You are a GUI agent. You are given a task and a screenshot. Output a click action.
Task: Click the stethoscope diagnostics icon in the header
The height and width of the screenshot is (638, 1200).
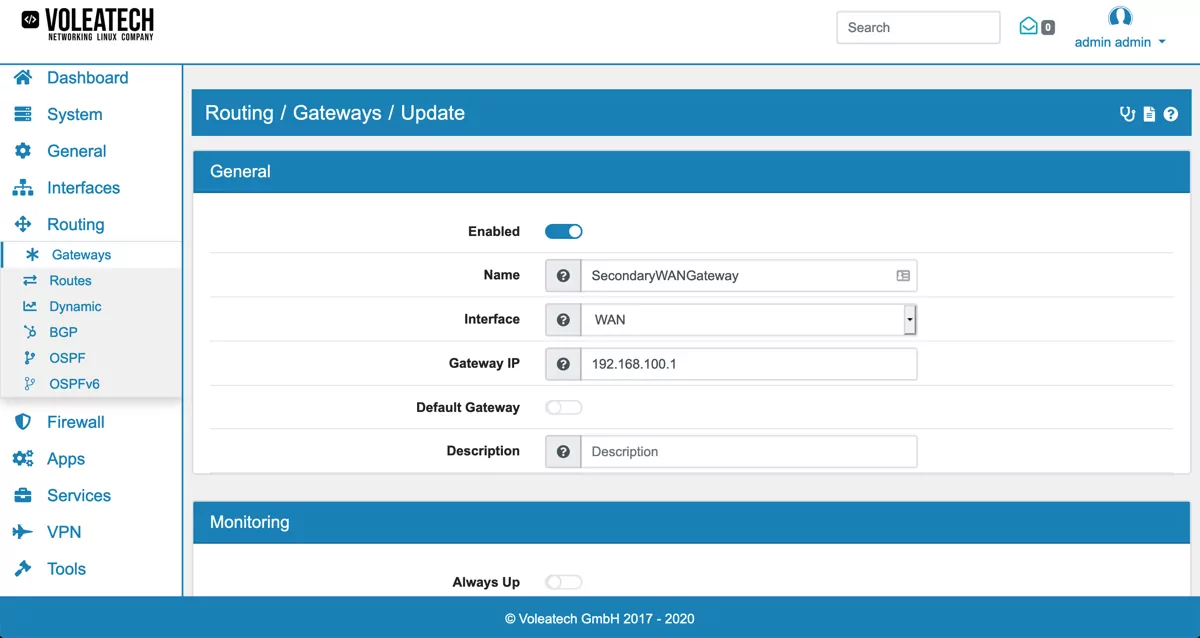click(x=1127, y=113)
